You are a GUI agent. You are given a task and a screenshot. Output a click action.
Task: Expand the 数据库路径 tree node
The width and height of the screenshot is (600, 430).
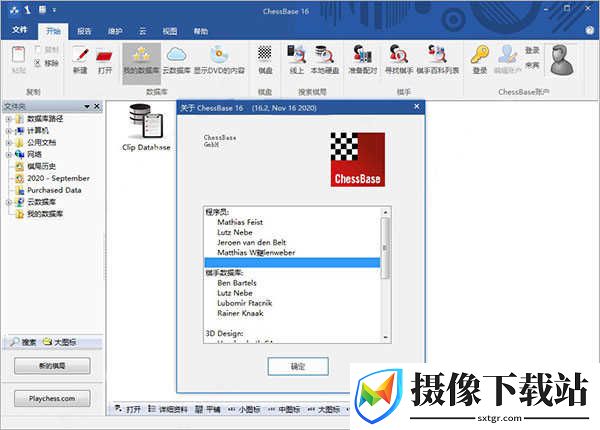[9, 119]
